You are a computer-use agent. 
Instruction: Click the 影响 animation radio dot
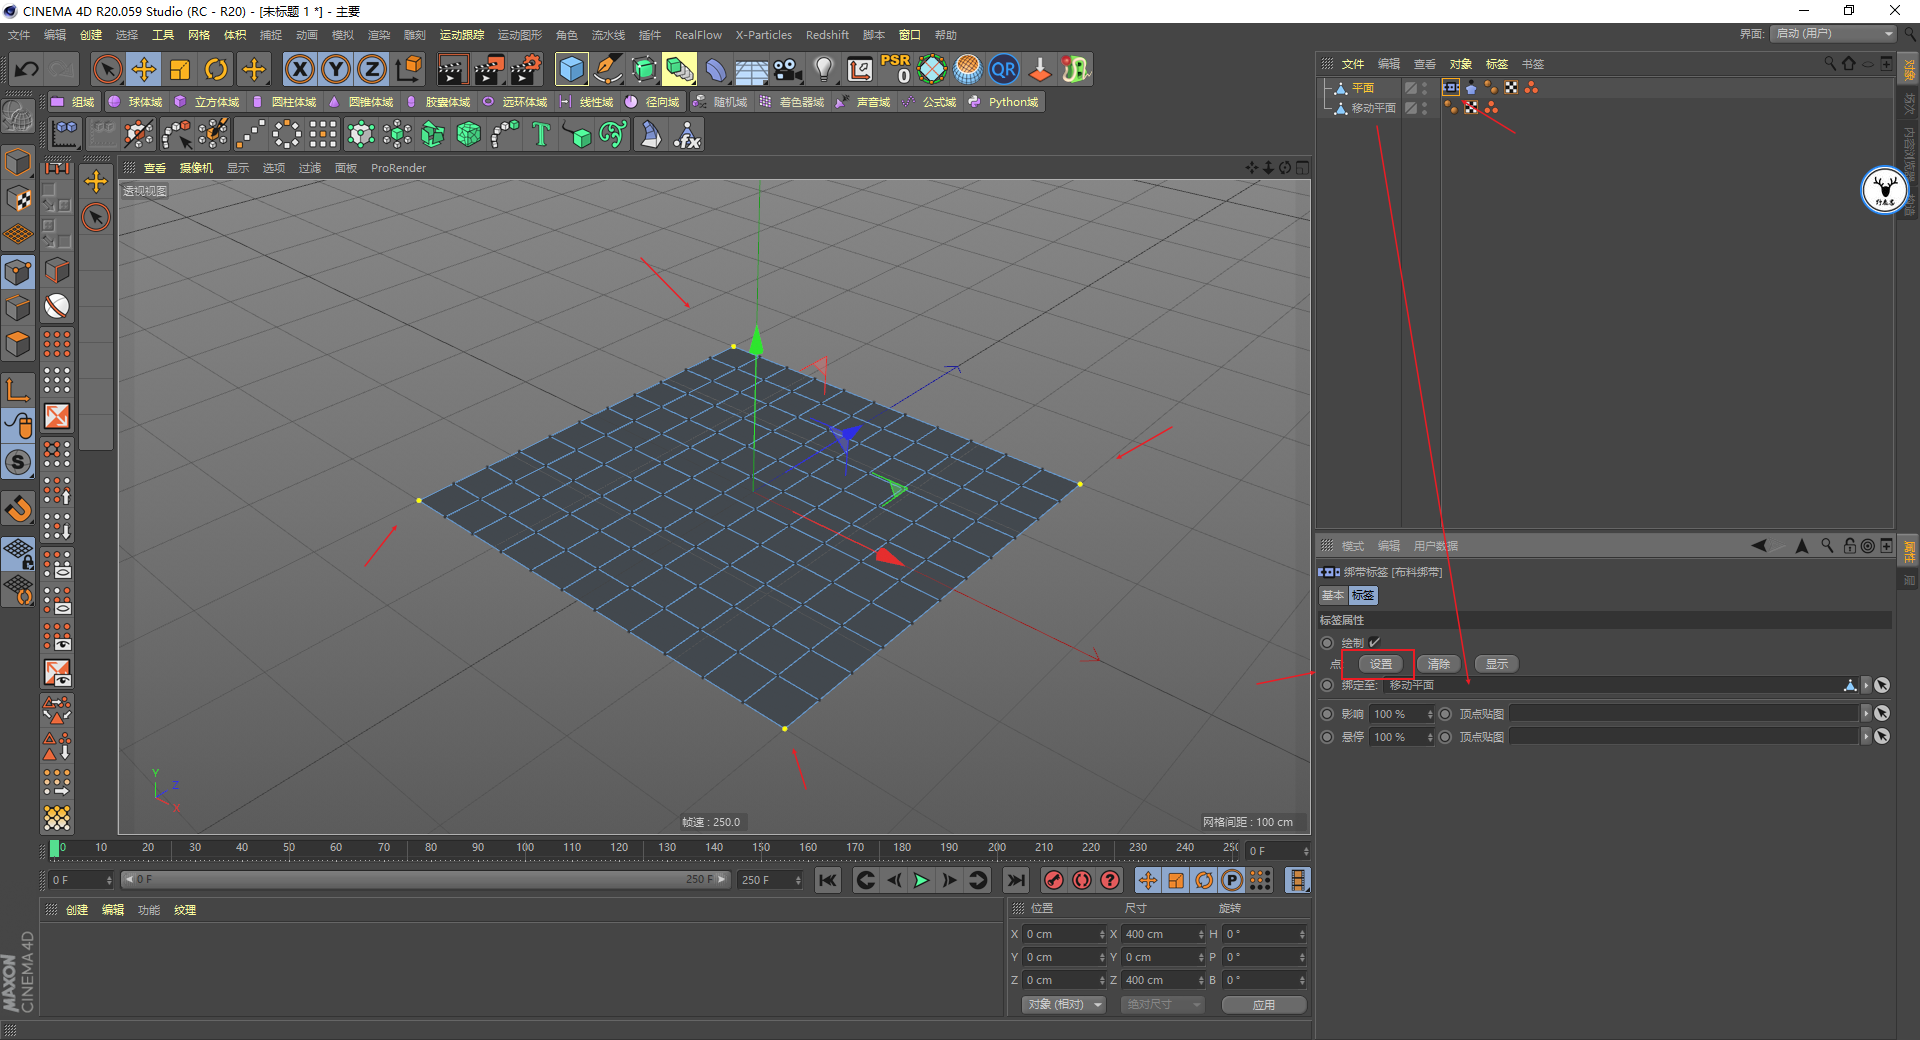point(1327,714)
